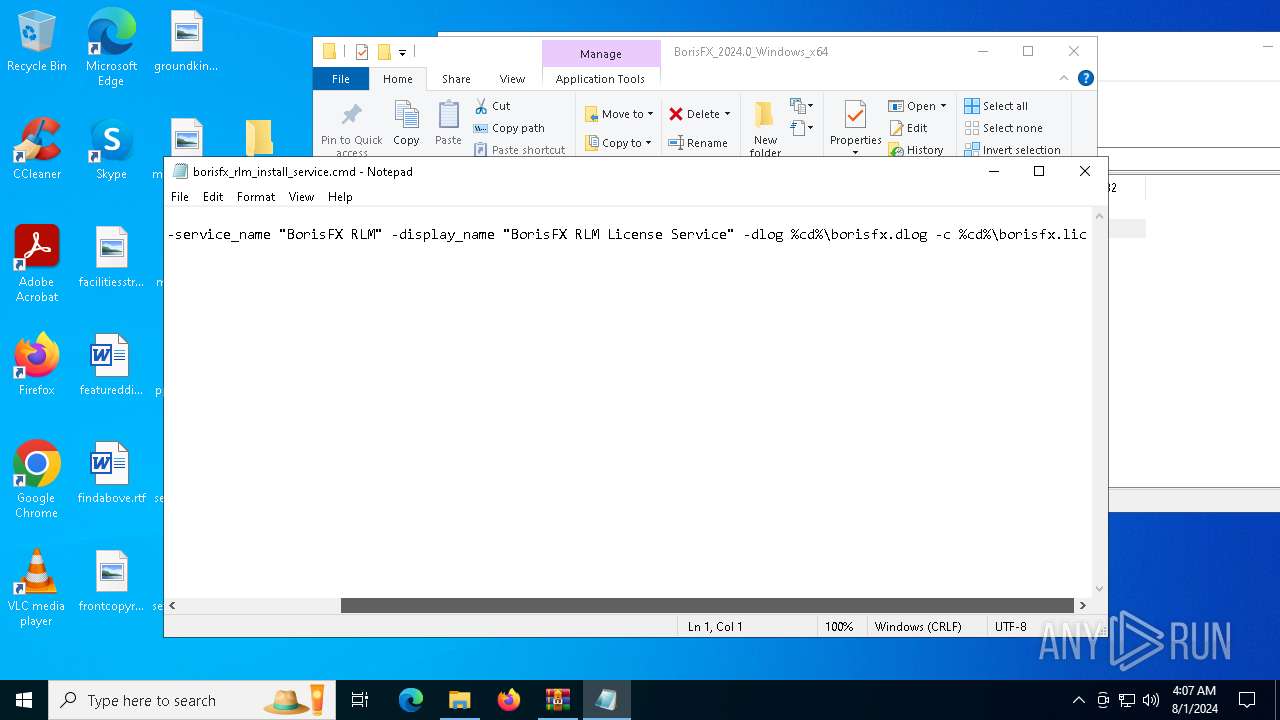
Task: Launch Google Chrome from desktop
Action: click(x=37, y=480)
